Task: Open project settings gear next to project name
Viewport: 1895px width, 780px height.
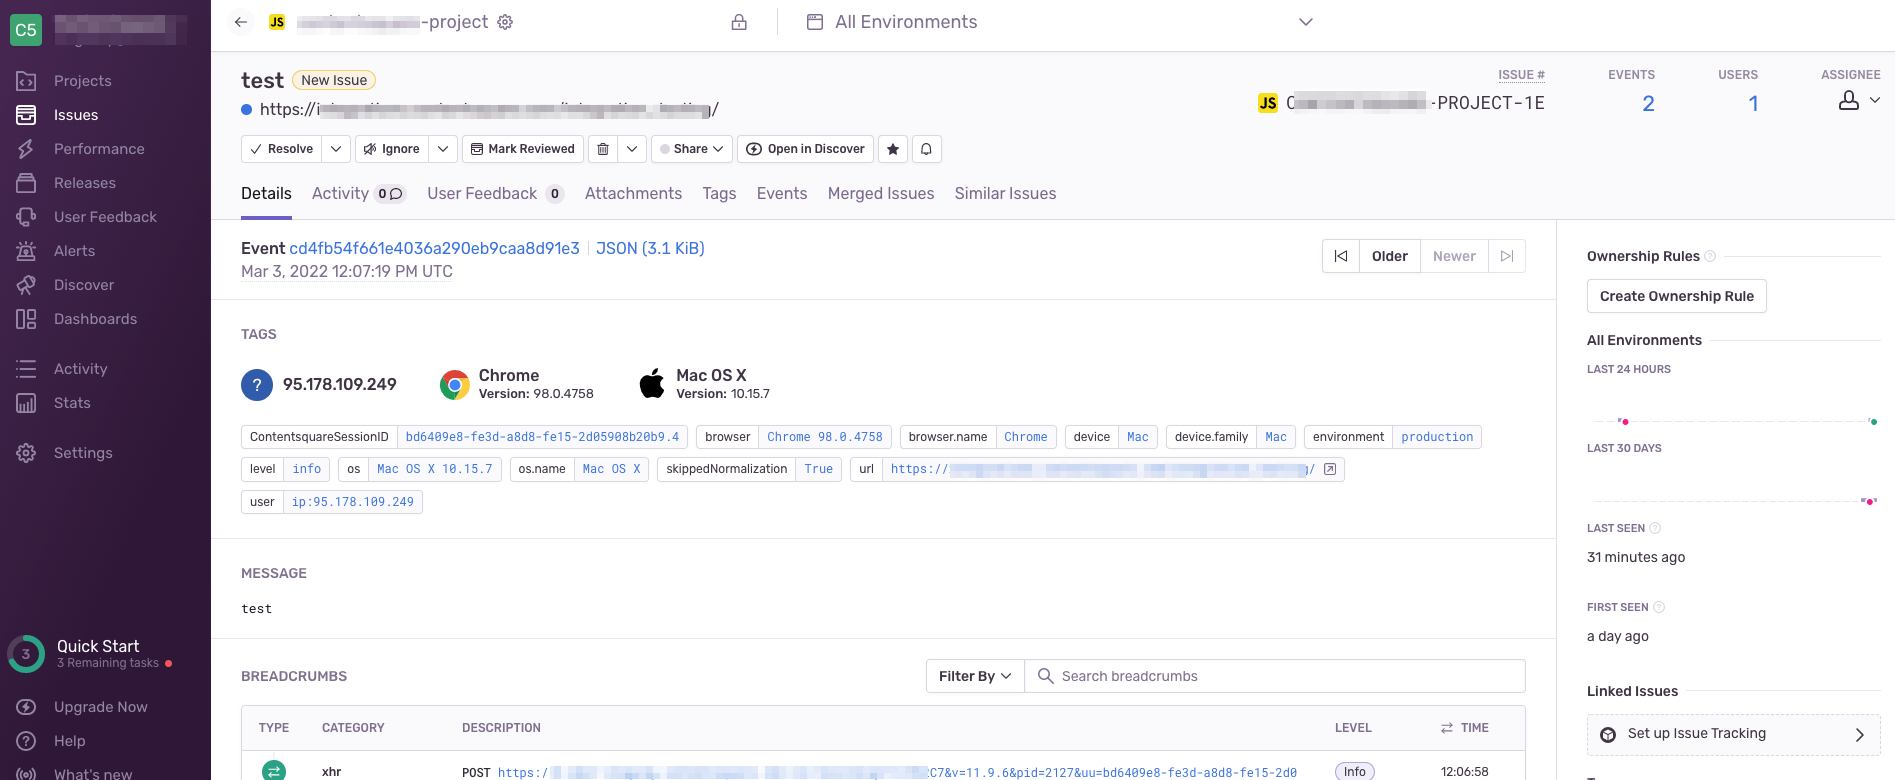Action: [x=505, y=22]
